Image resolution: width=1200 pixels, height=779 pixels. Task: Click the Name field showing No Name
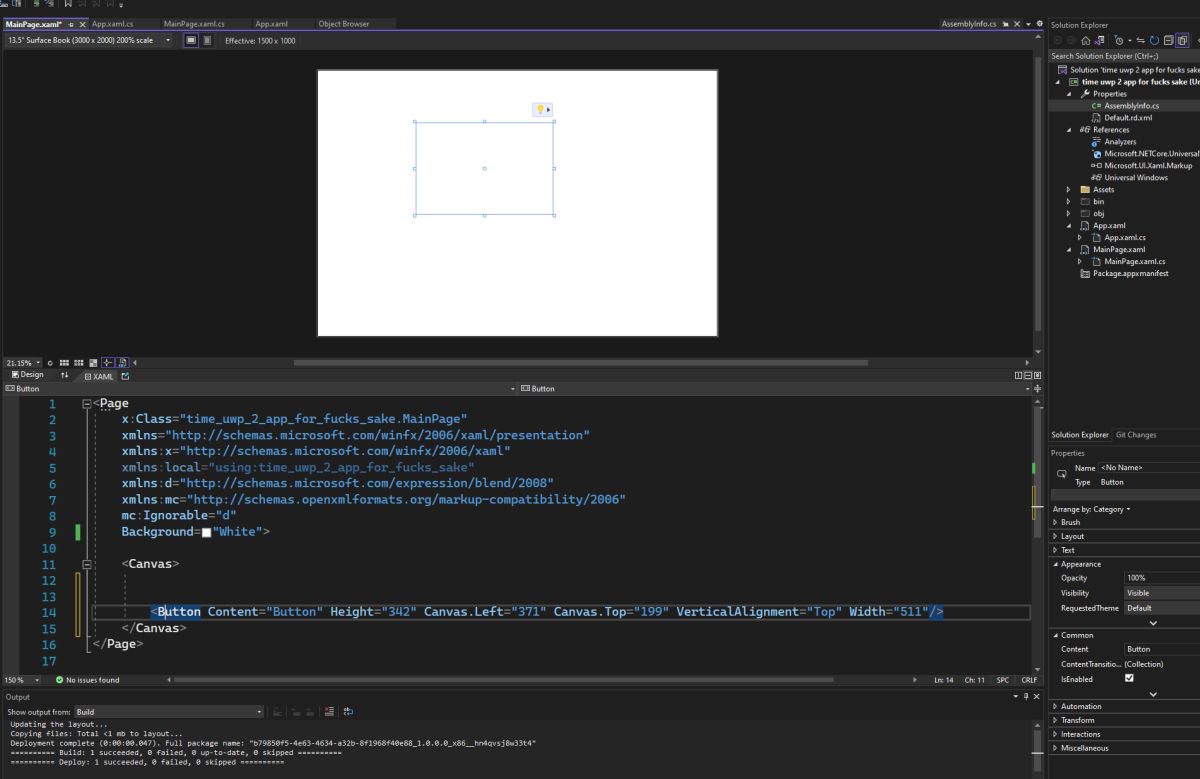click(x=1148, y=468)
